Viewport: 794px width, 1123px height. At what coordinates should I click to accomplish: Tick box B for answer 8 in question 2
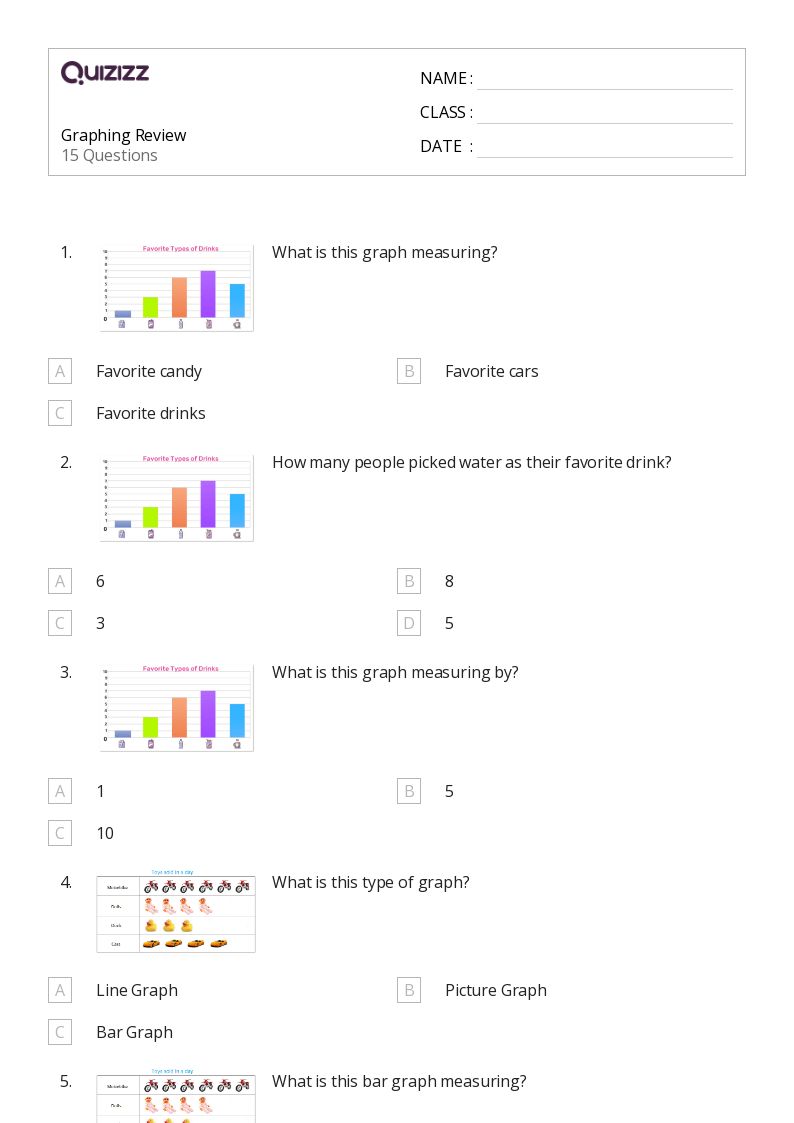tap(409, 581)
